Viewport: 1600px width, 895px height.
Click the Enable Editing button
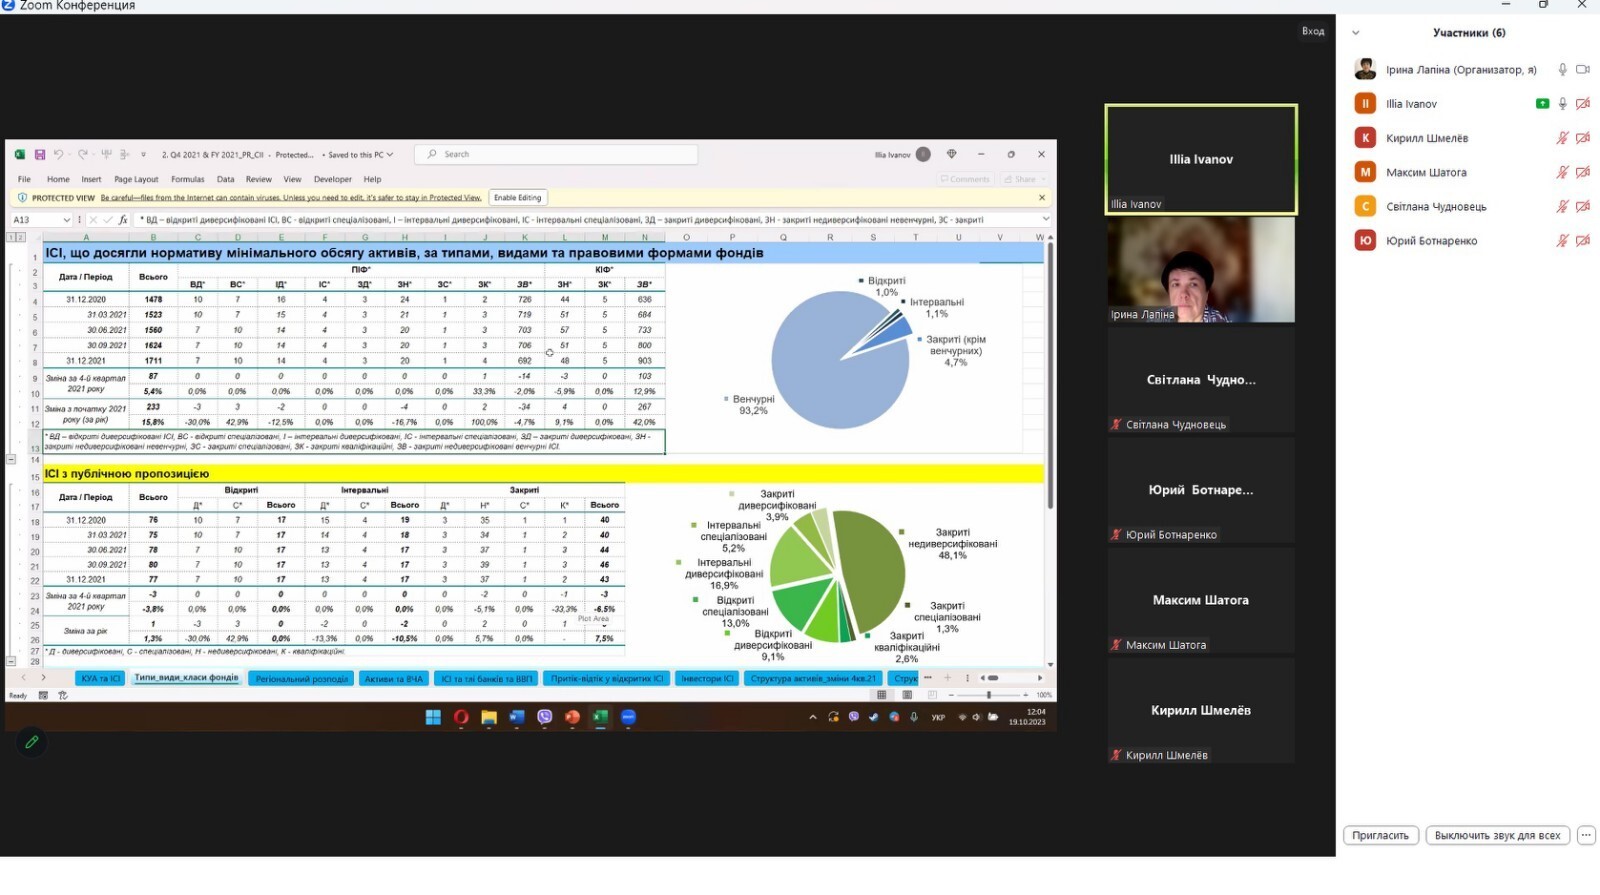[517, 198]
